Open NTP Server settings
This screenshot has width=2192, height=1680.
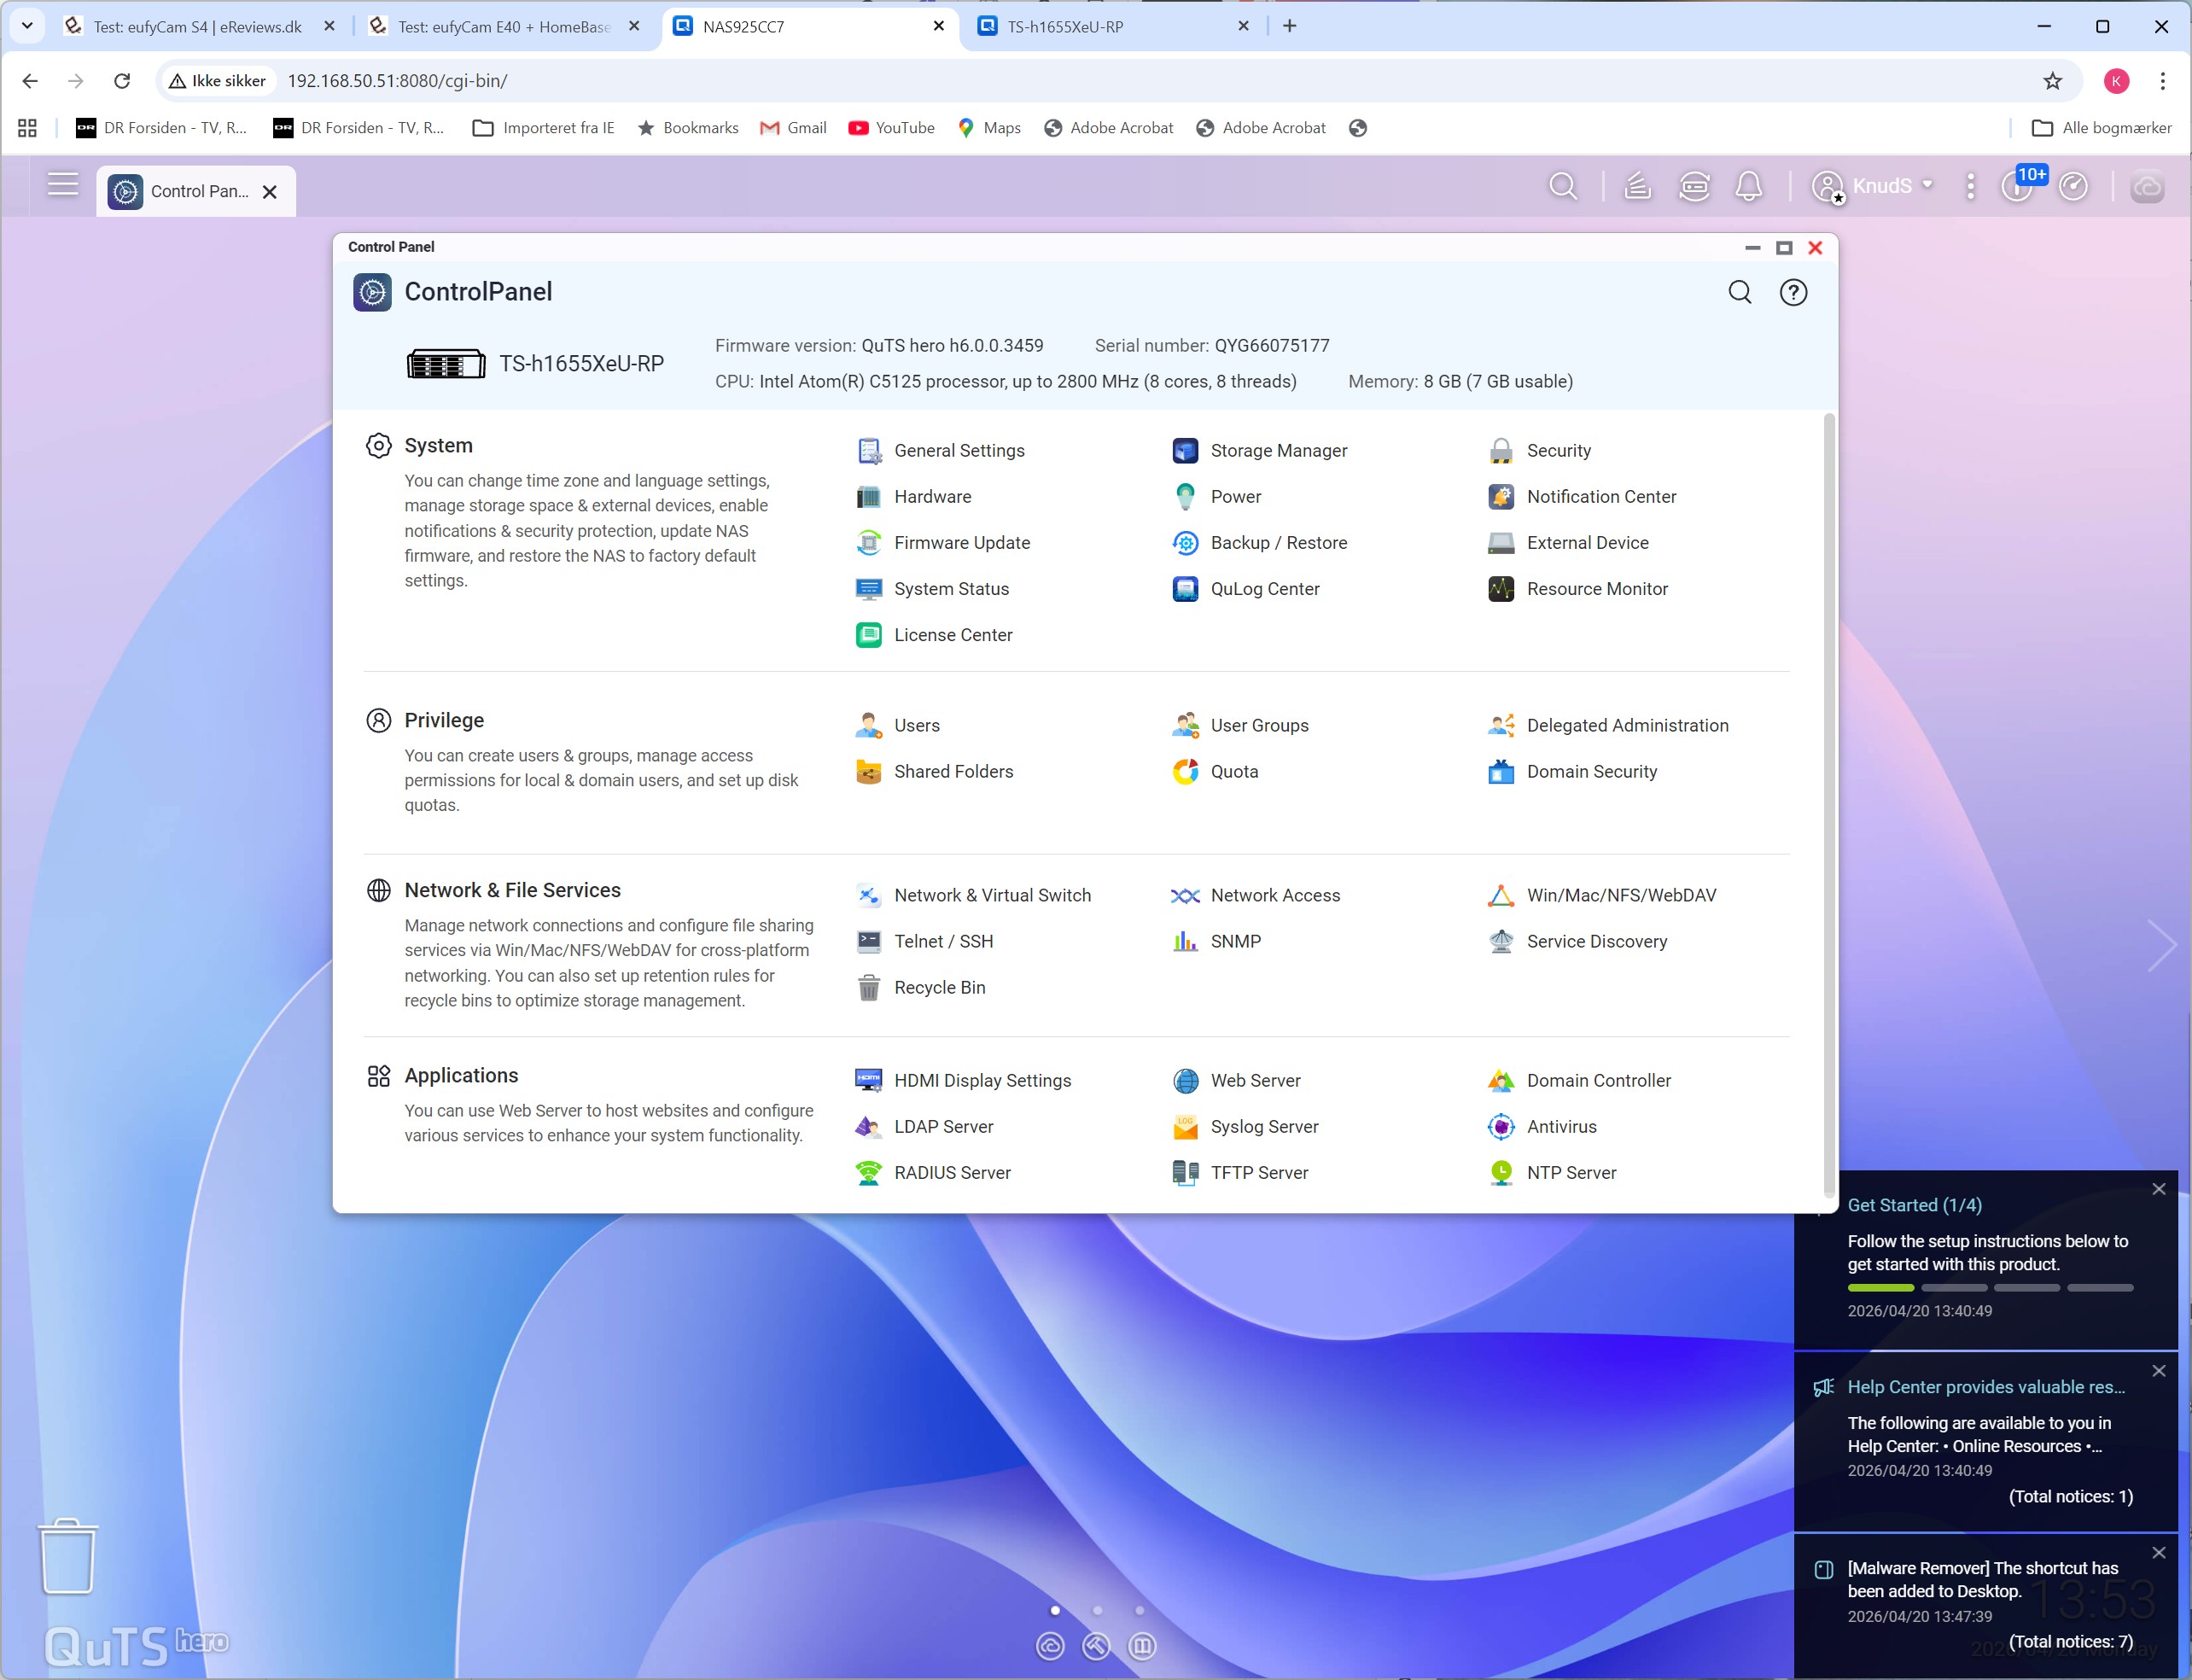1552,1173
